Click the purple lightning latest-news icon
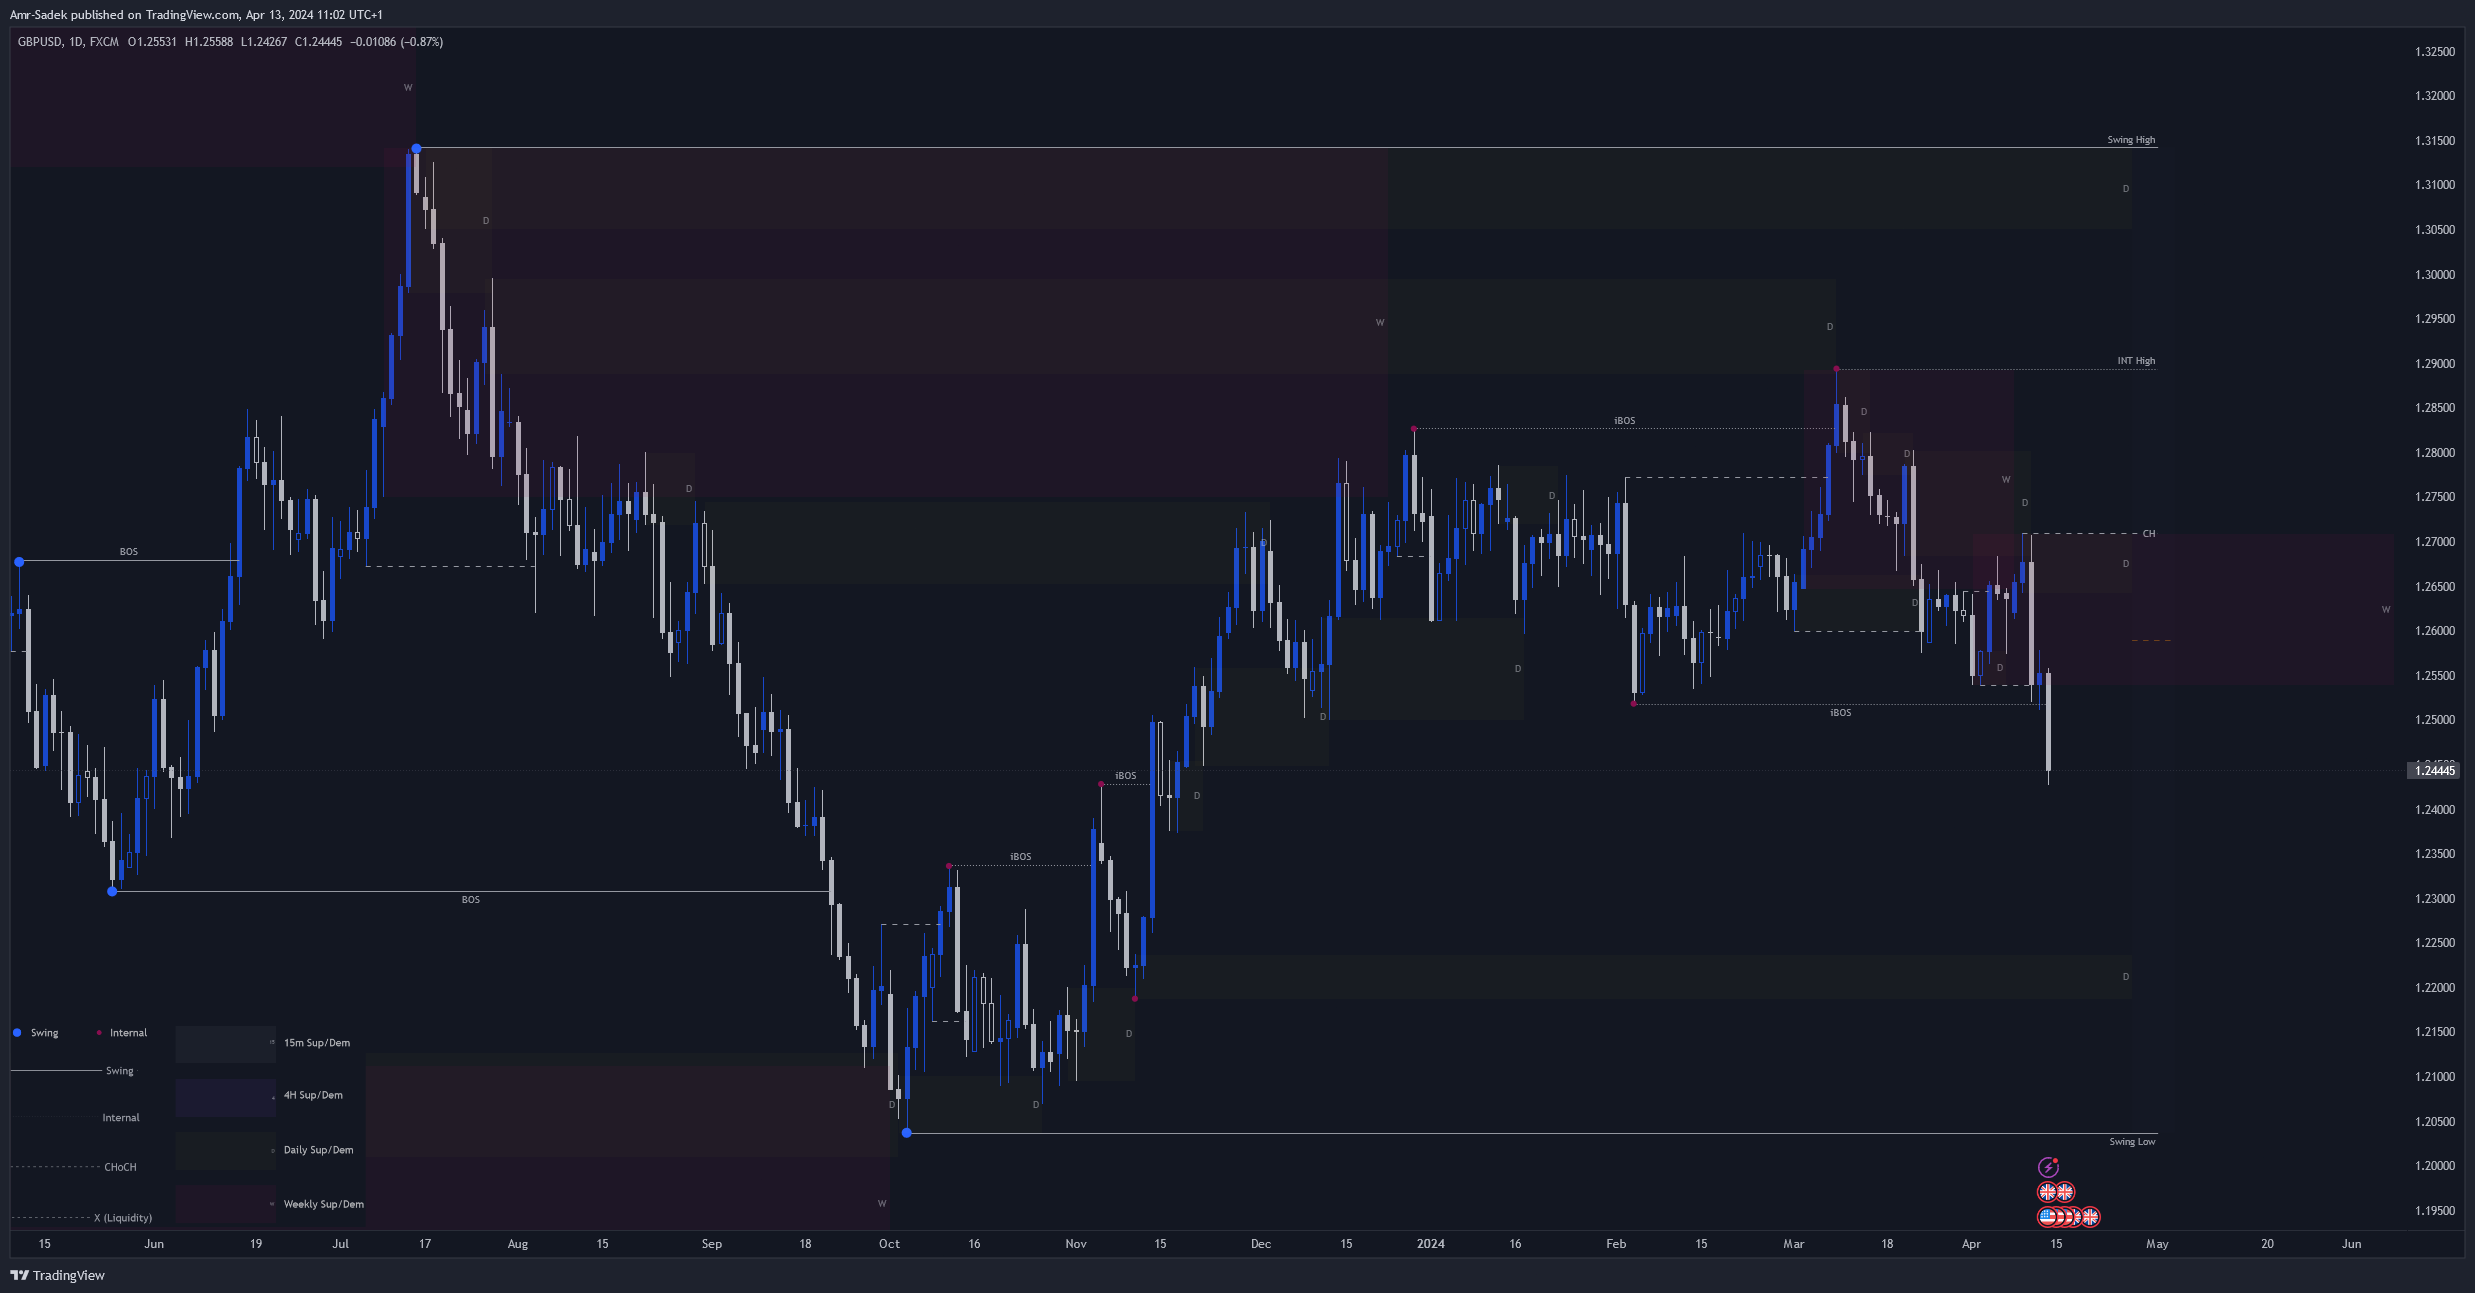Viewport: 2475px width, 1293px height. tap(2048, 1167)
